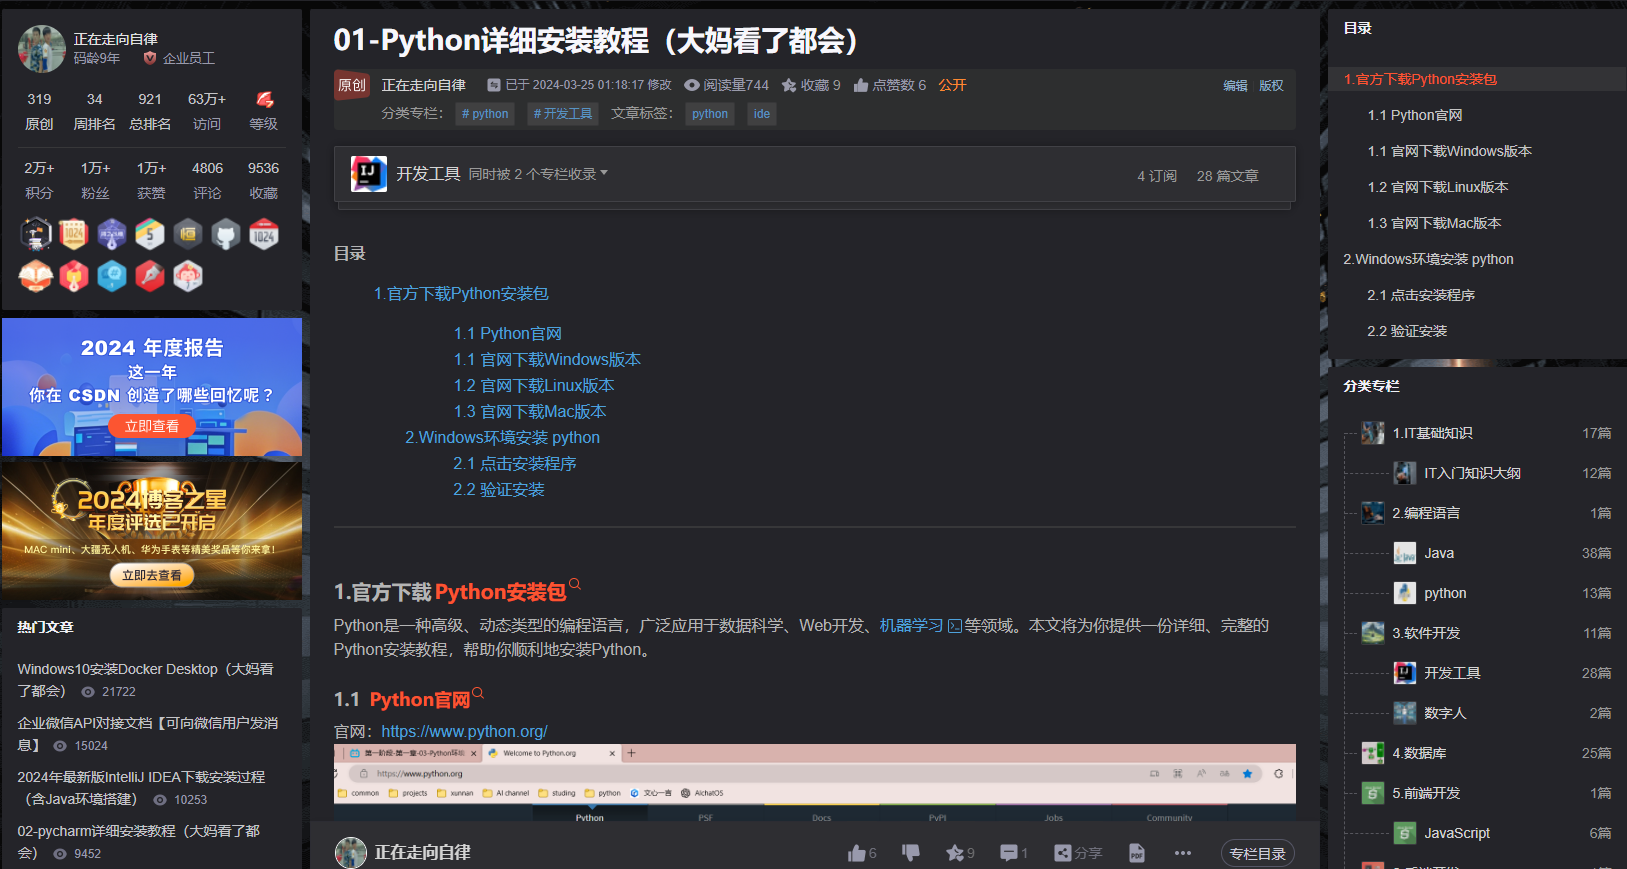Click author avatar in the bottom bar
The height and width of the screenshot is (869, 1627).
(351, 853)
